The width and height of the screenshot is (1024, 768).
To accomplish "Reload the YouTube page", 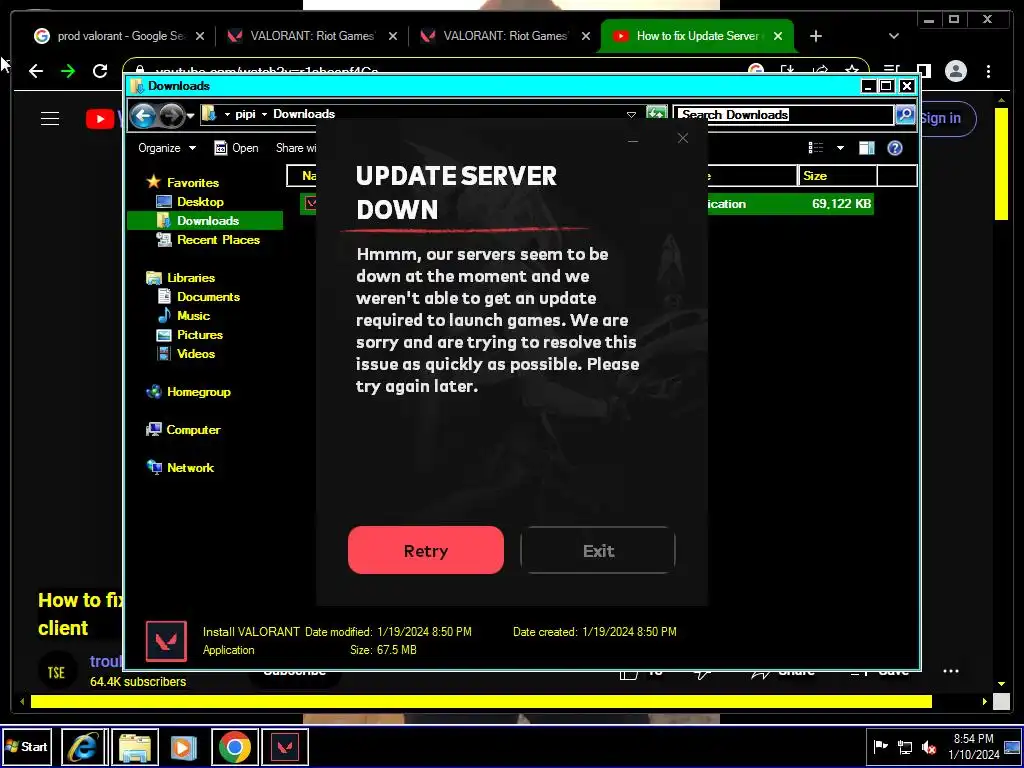I will (x=99, y=71).
